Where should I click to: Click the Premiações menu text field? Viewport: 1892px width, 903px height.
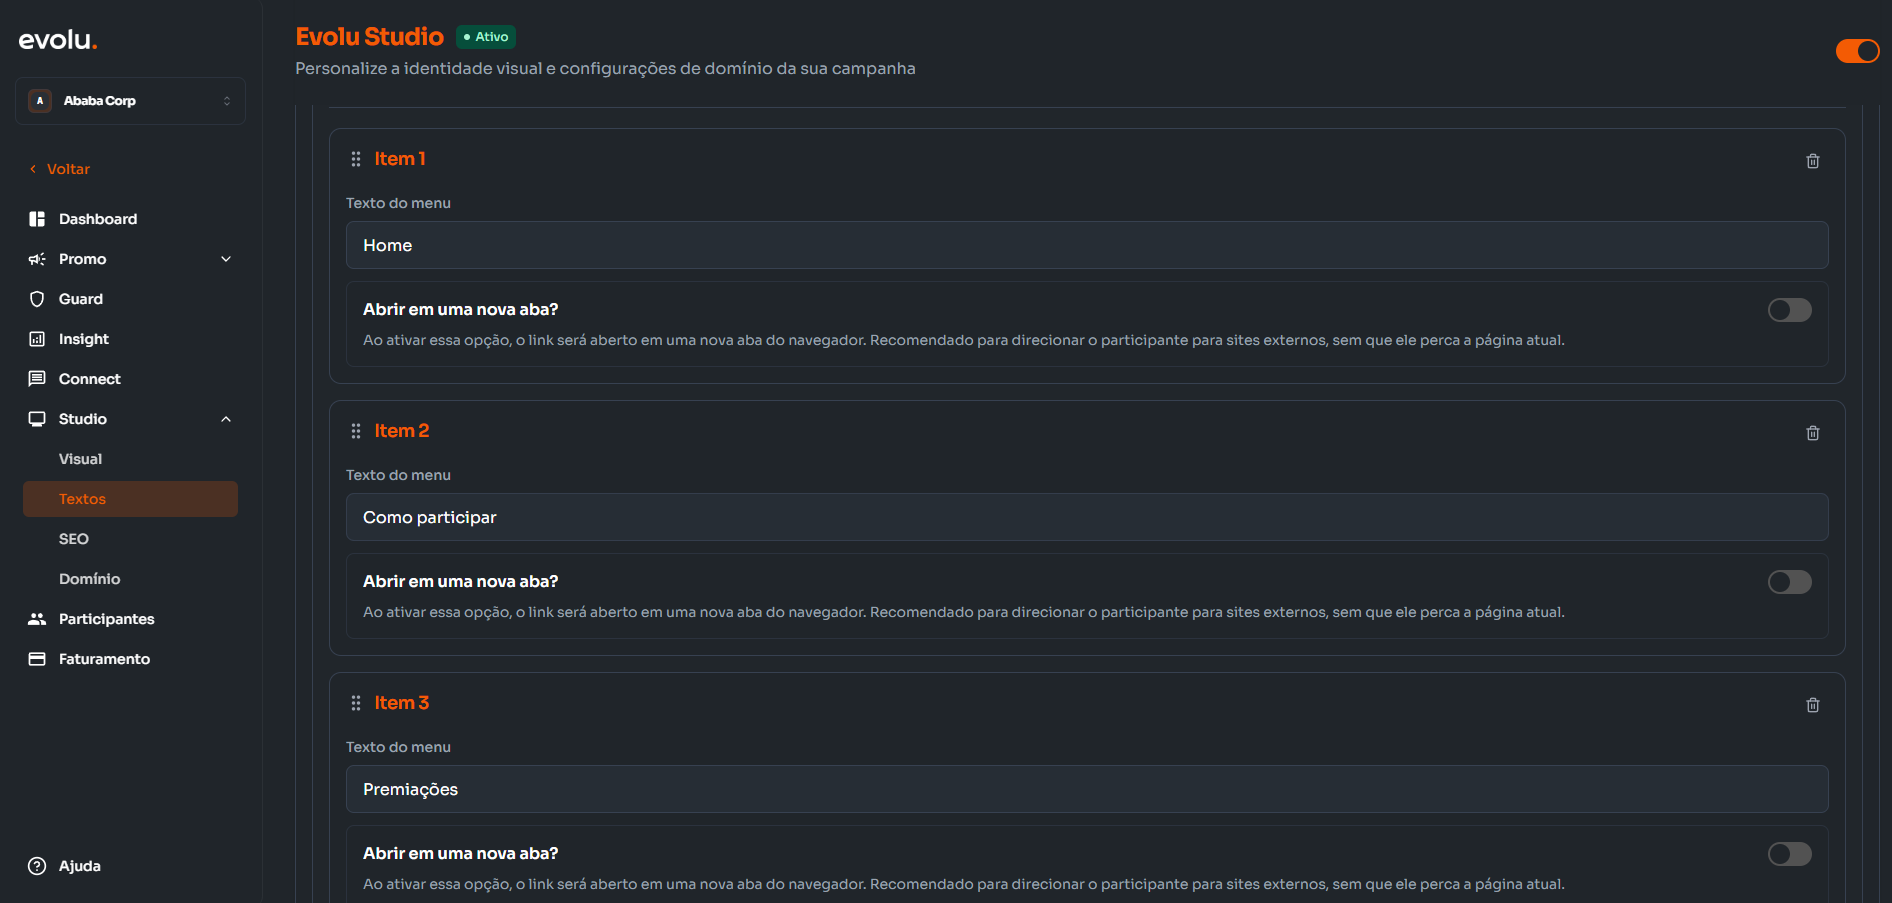tap(1086, 789)
